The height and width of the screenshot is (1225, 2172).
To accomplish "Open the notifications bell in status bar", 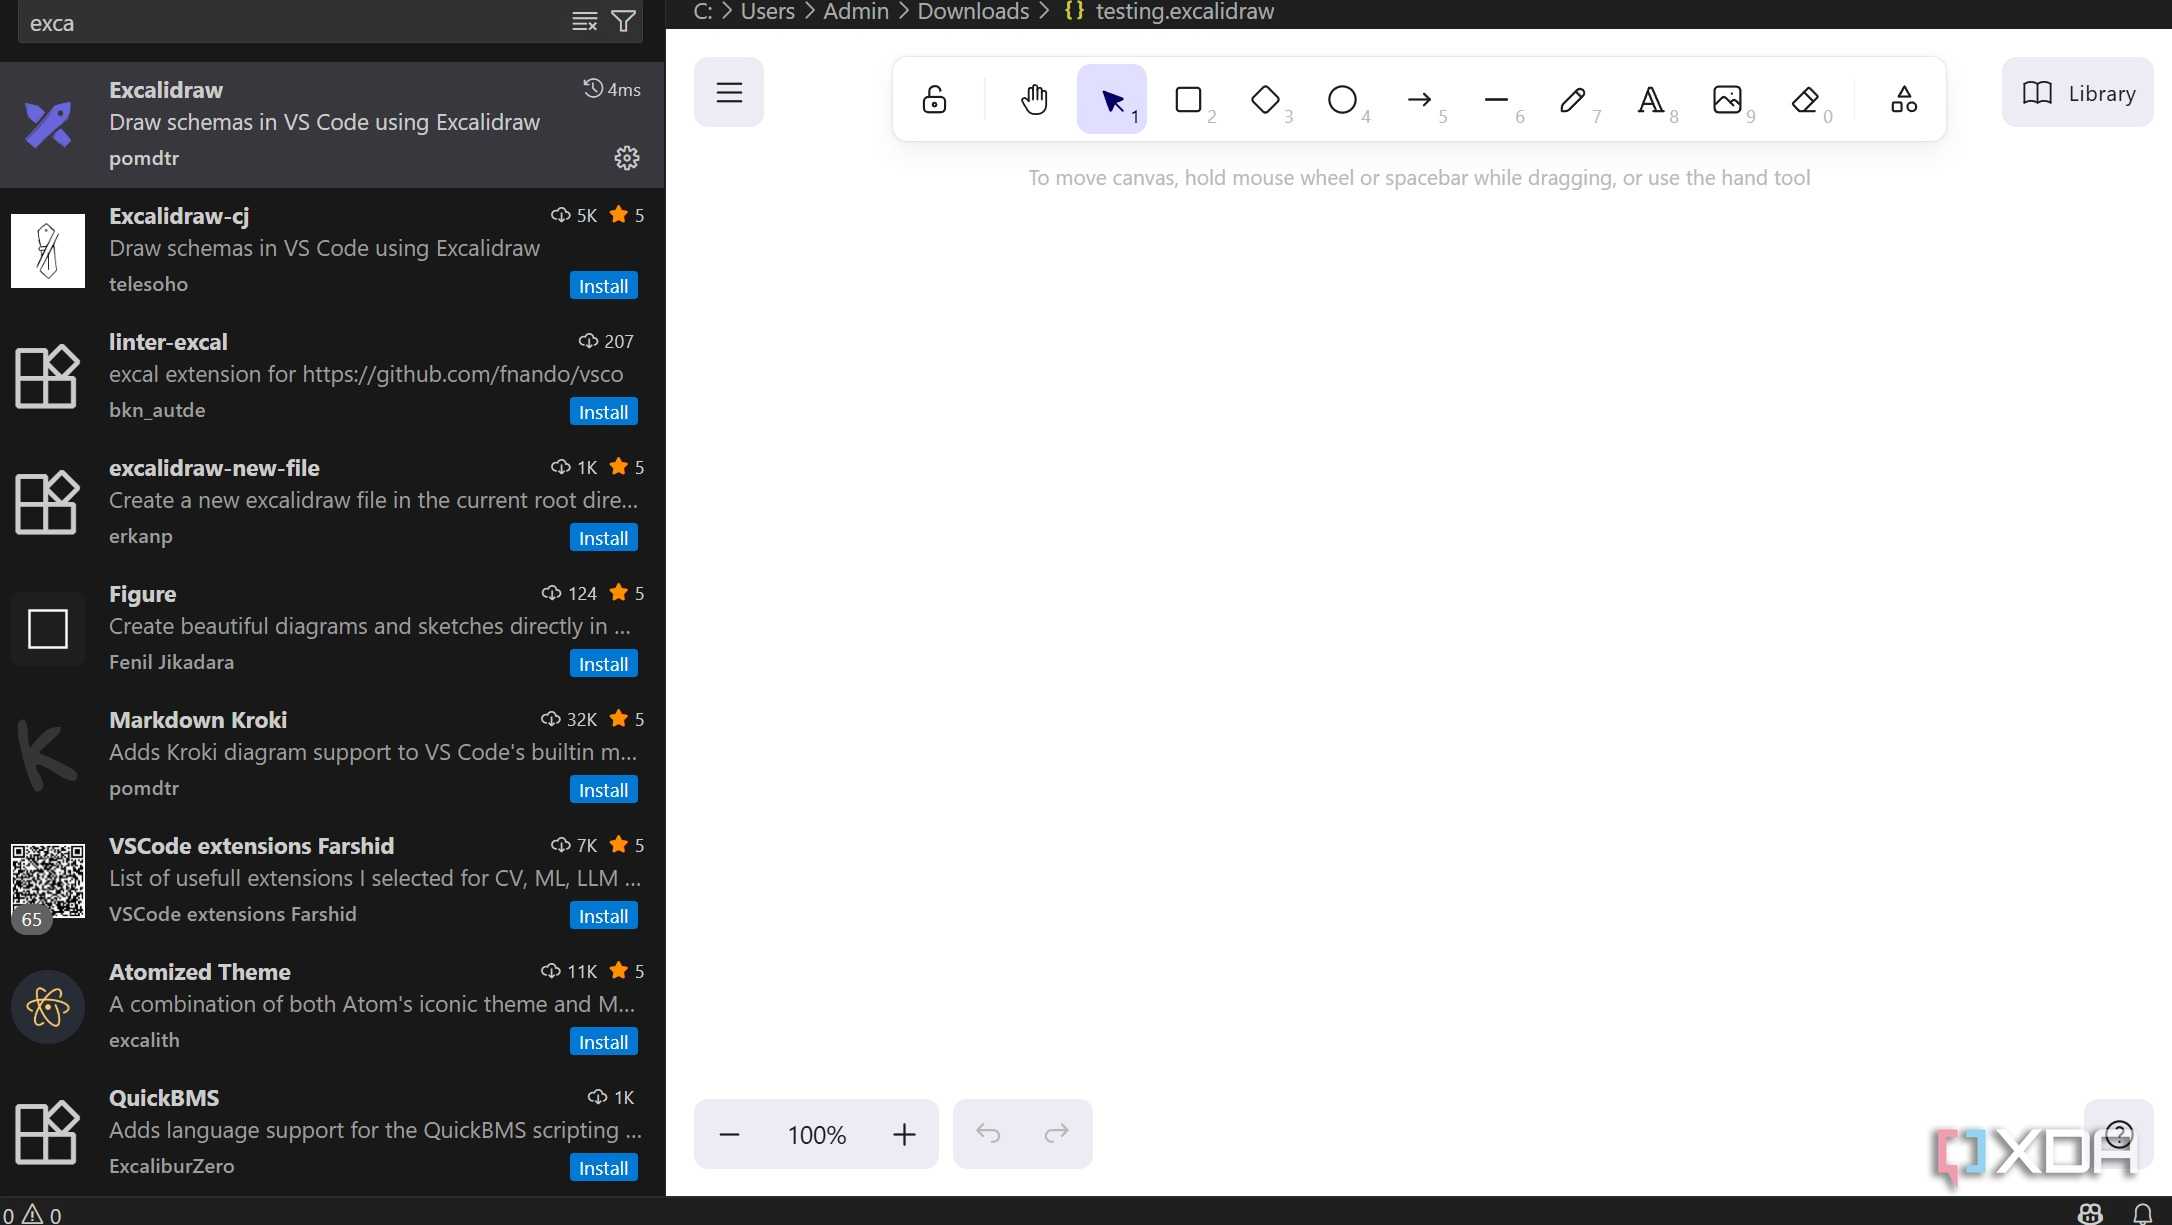I will click(2143, 1213).
